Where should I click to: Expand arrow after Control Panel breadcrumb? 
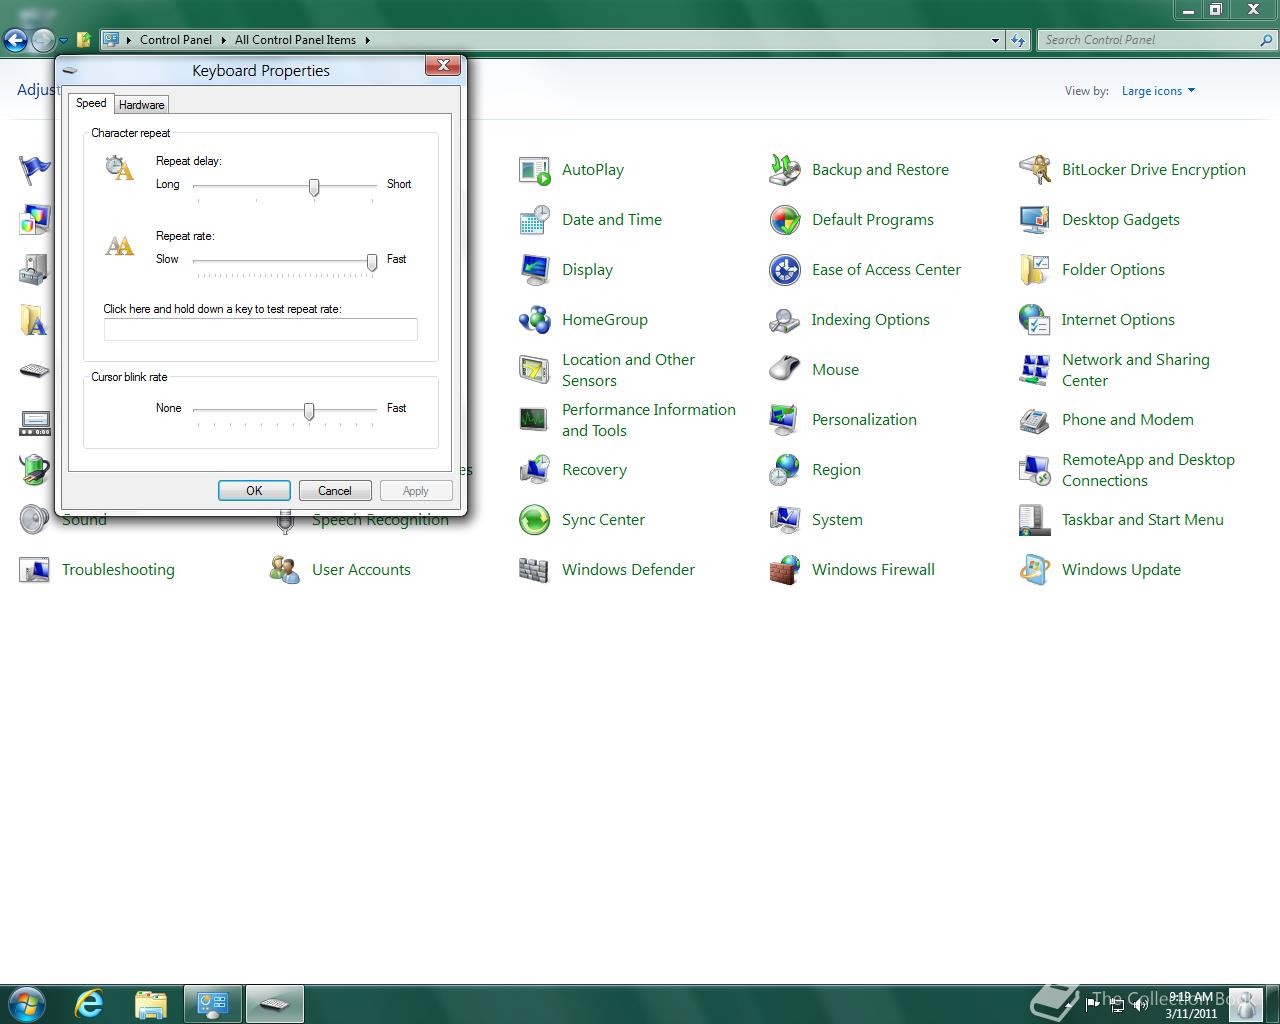pyautogui.click(x=224, y=40)
